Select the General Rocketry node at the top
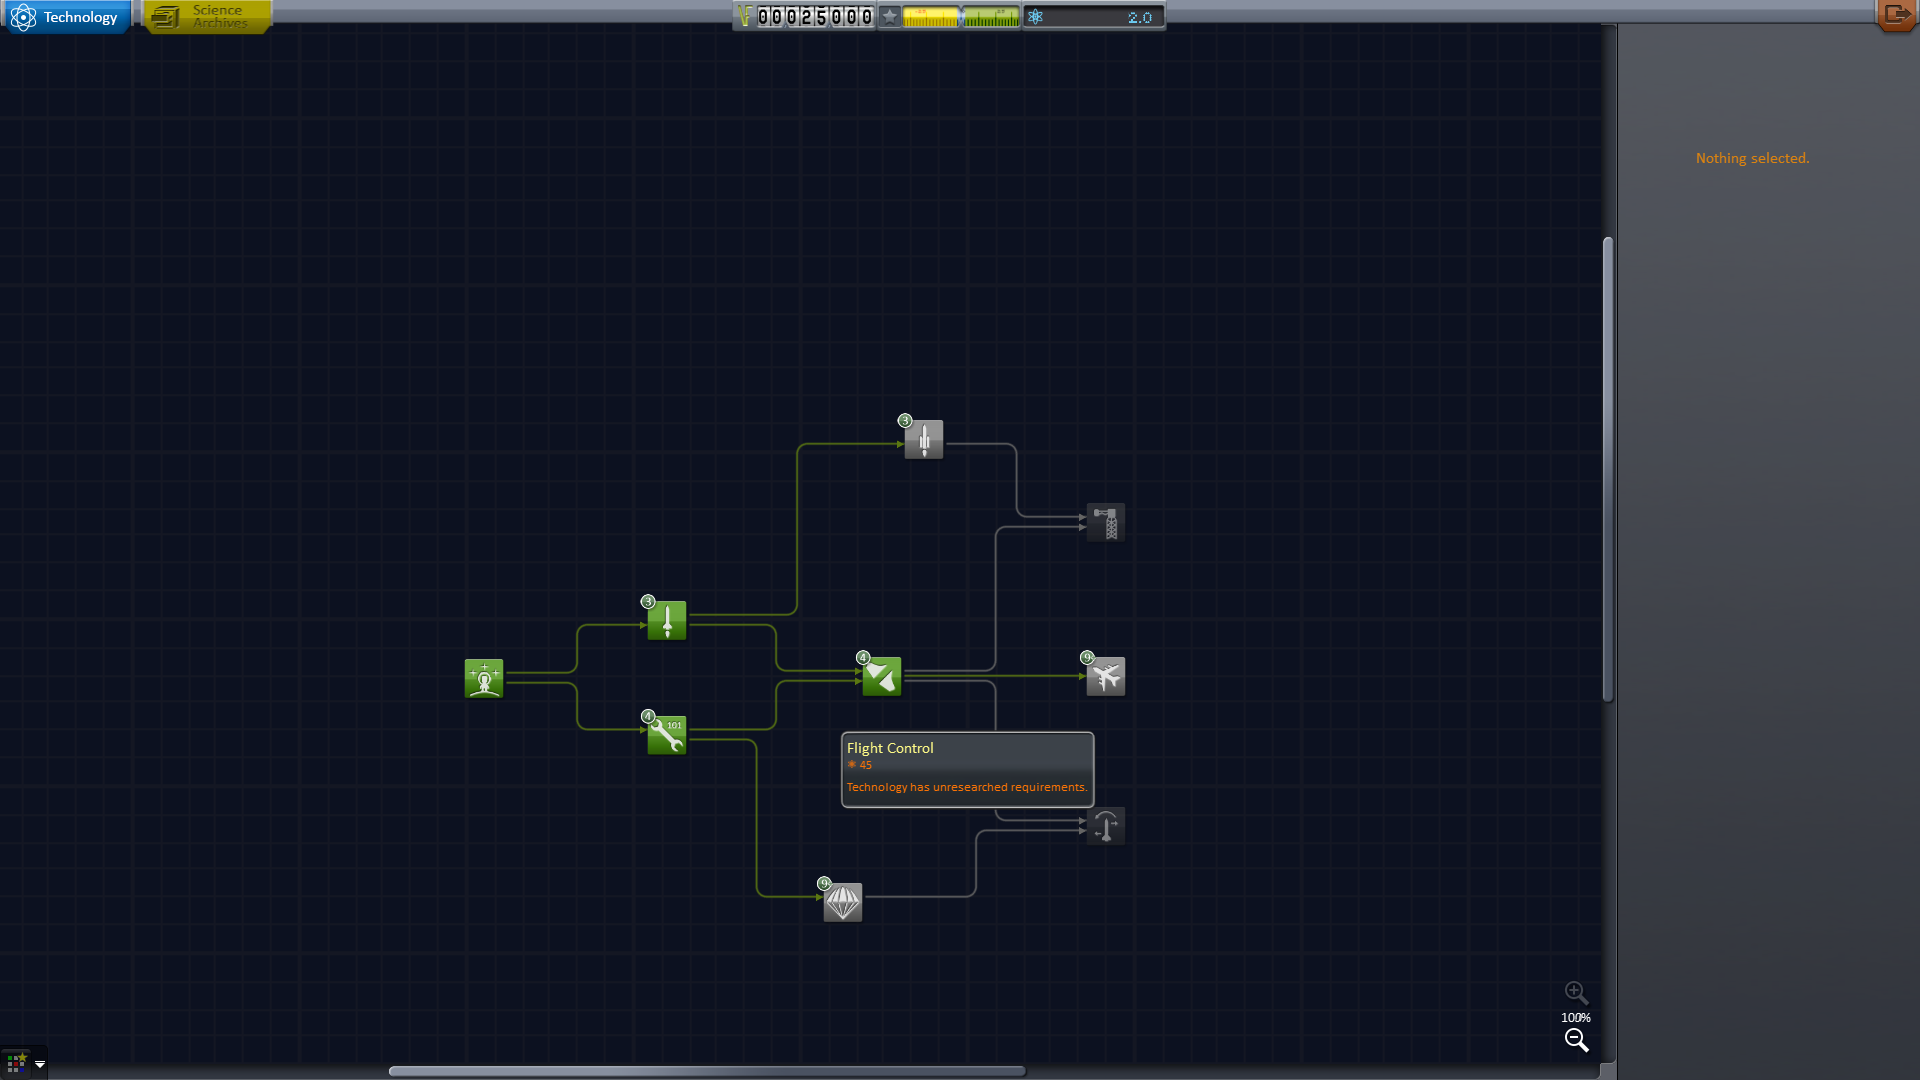 click(x=924, y=439)
